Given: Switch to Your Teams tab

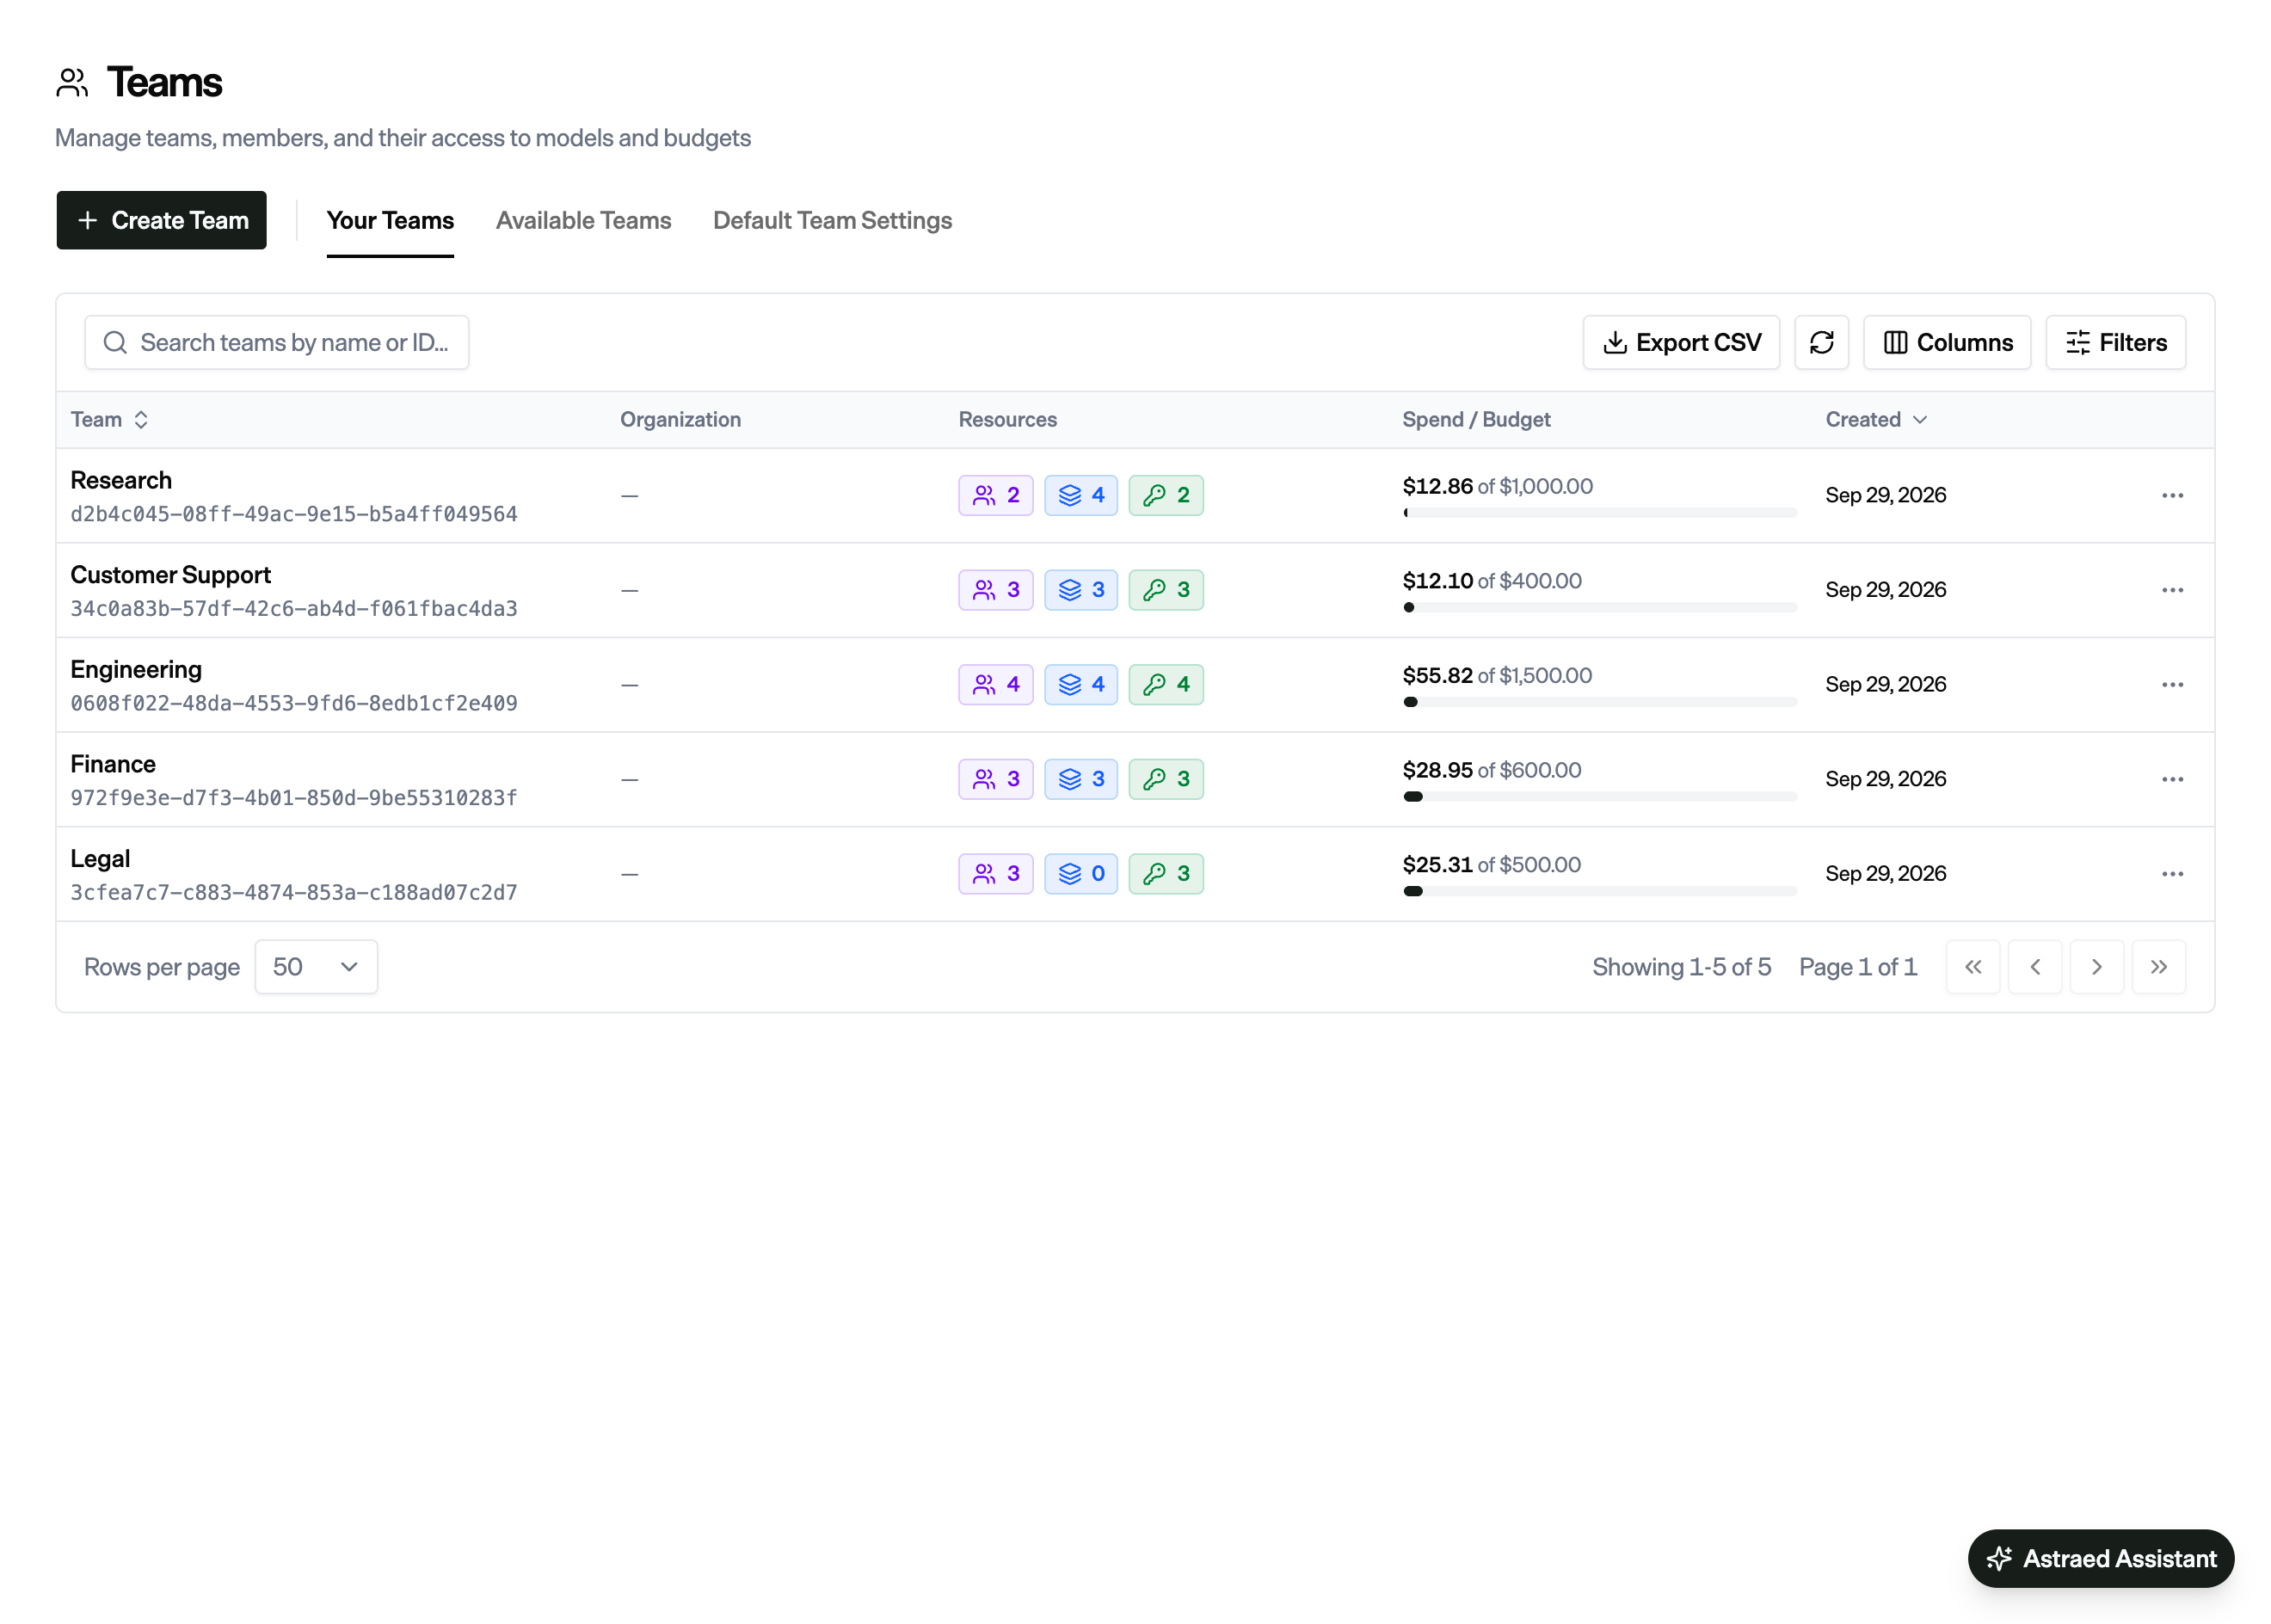Looking at the screenshot, I should pyautogui.click(x=390, y=221).
